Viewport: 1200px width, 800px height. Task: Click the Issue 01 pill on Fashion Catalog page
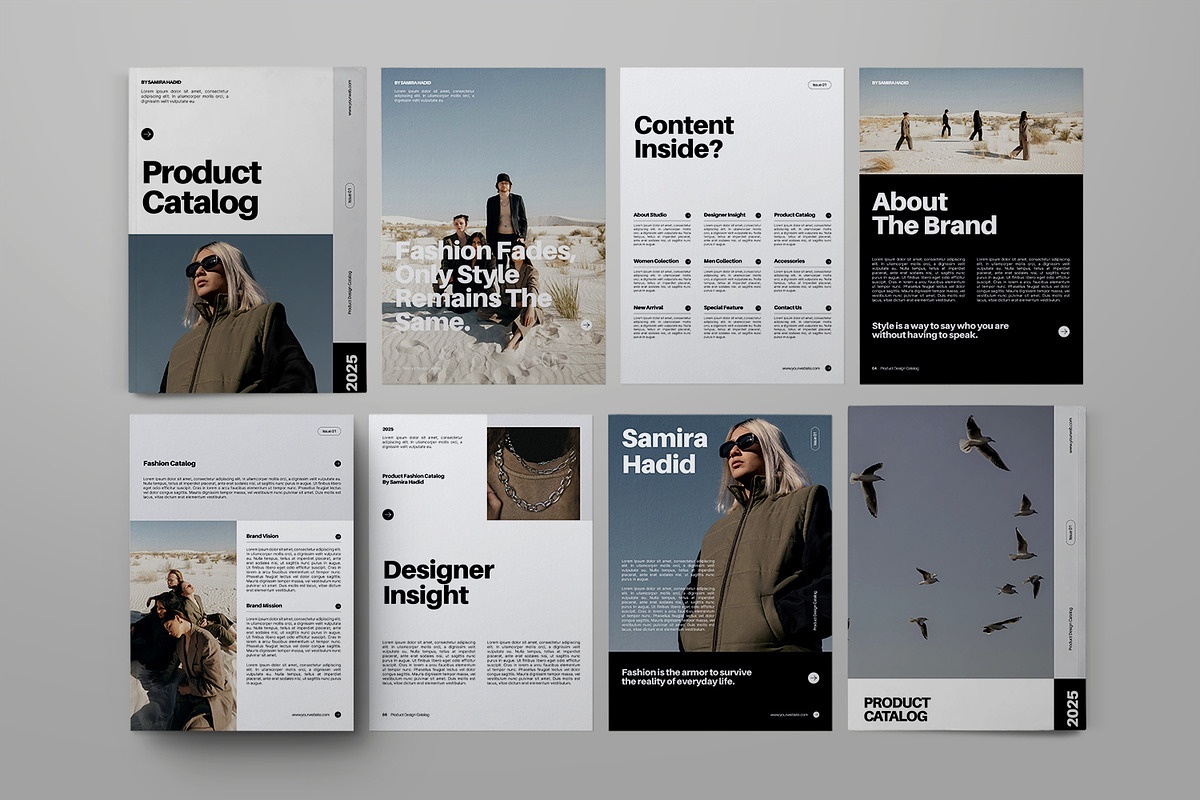point(329,431)
